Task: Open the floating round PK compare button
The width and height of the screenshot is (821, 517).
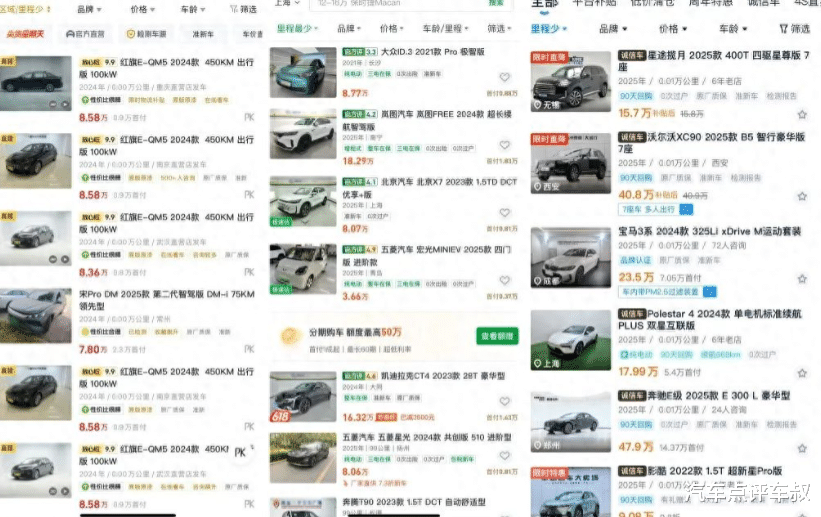Action: click(x=241, y=453)
